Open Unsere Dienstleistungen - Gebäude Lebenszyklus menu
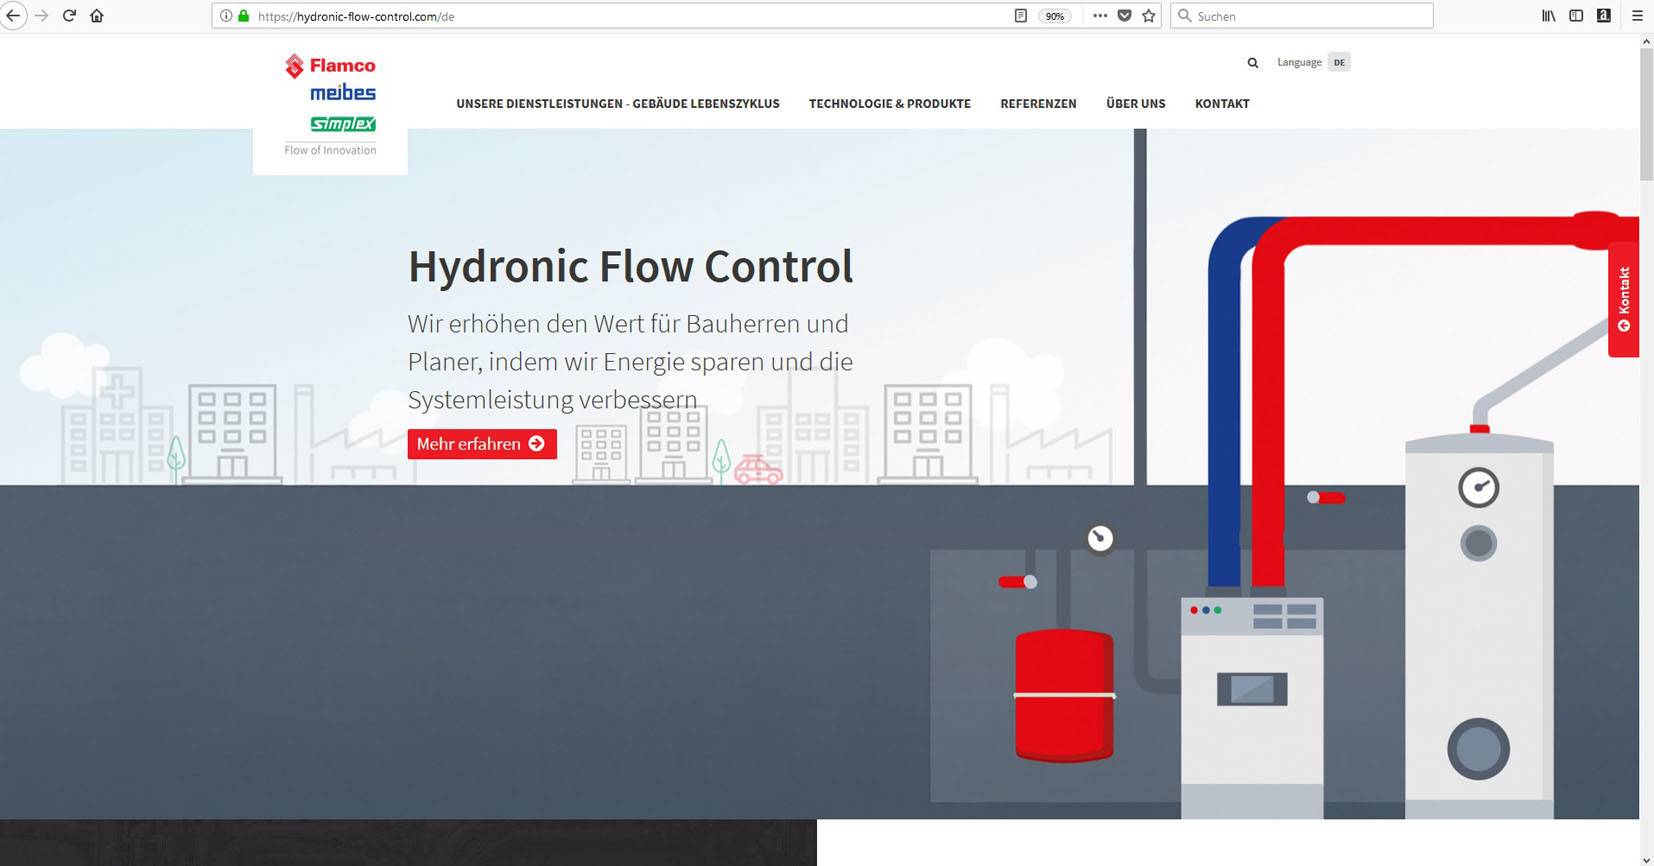The height and width of the screenshot is (866, 1654). point(618,104)
